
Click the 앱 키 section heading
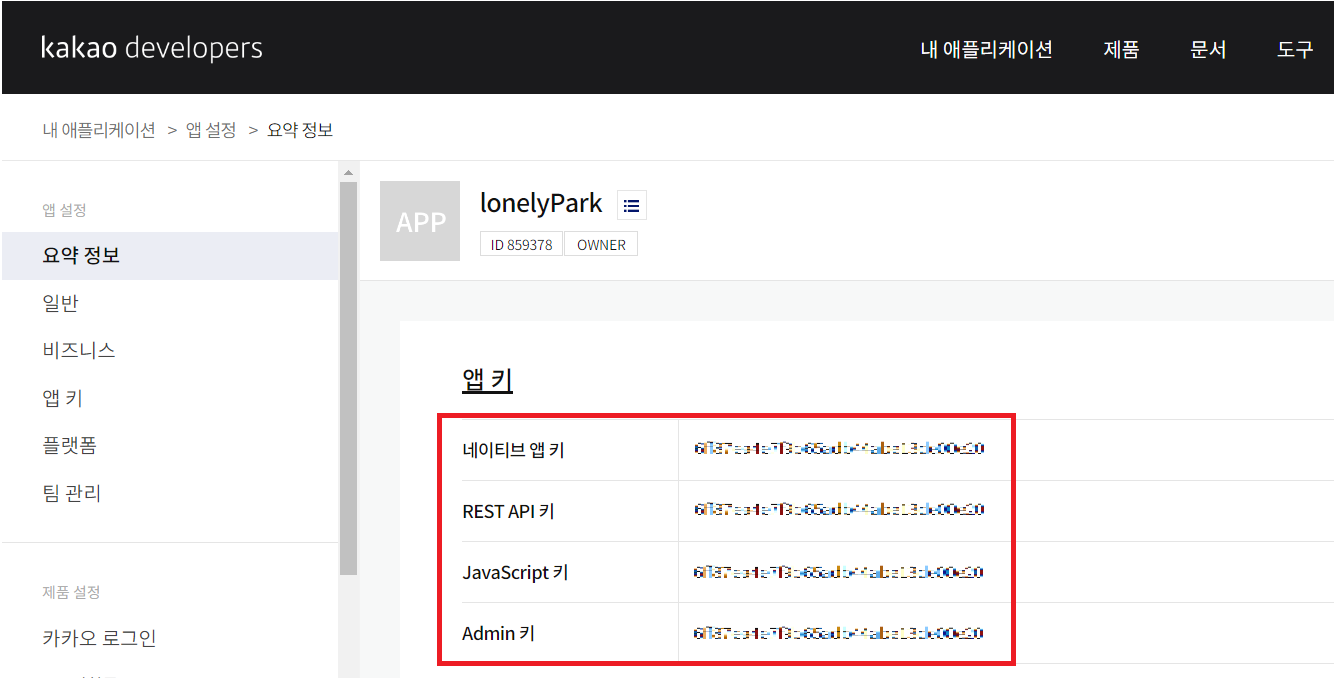pos(487,380)
